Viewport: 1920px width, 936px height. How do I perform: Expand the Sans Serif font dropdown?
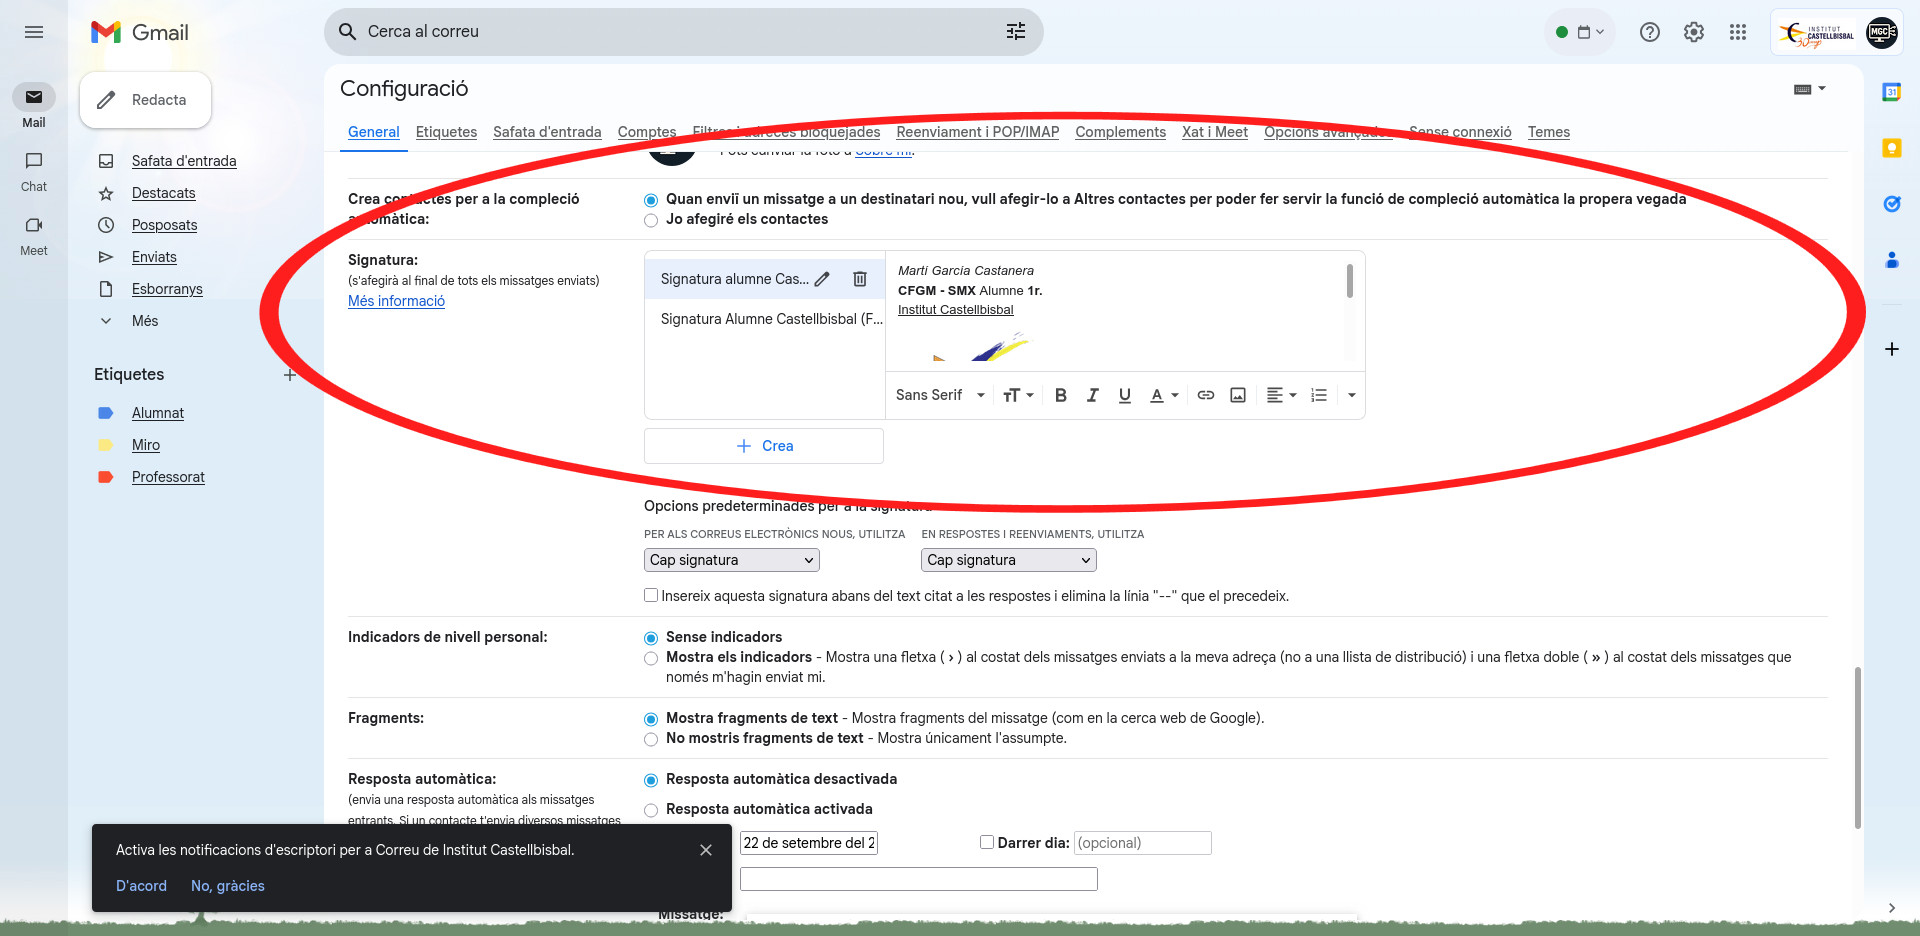click(940, 395)
